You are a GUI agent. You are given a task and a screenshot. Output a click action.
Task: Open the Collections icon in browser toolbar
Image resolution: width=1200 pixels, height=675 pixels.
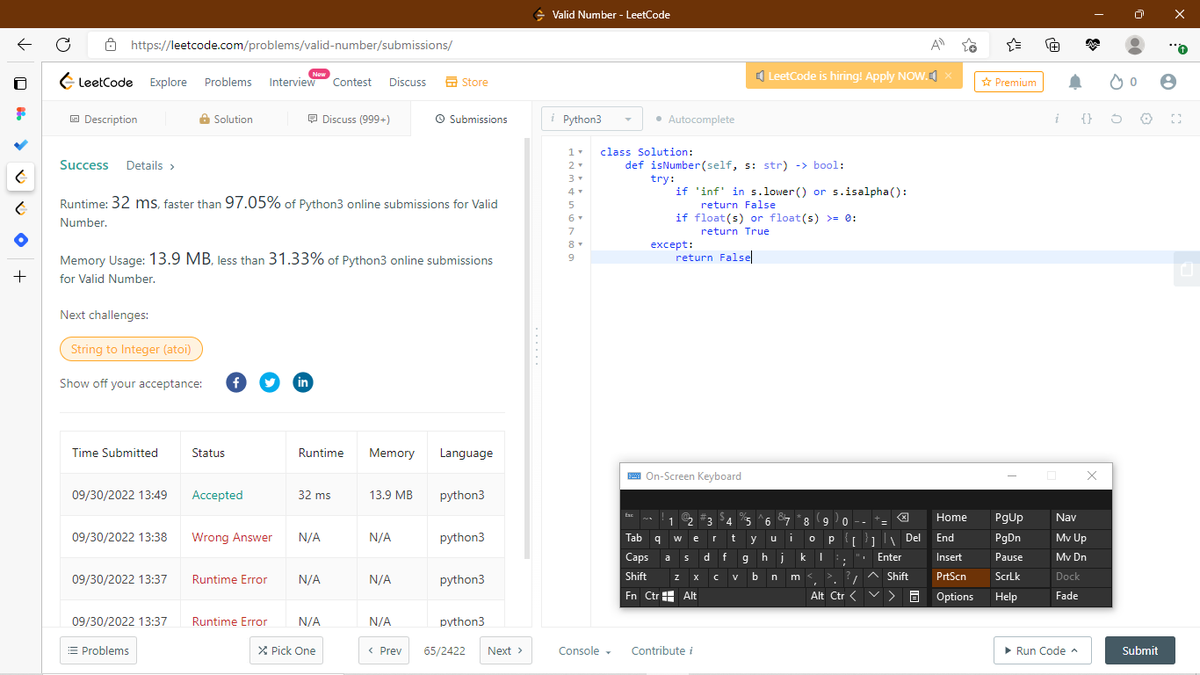(x=1052, y=45)
